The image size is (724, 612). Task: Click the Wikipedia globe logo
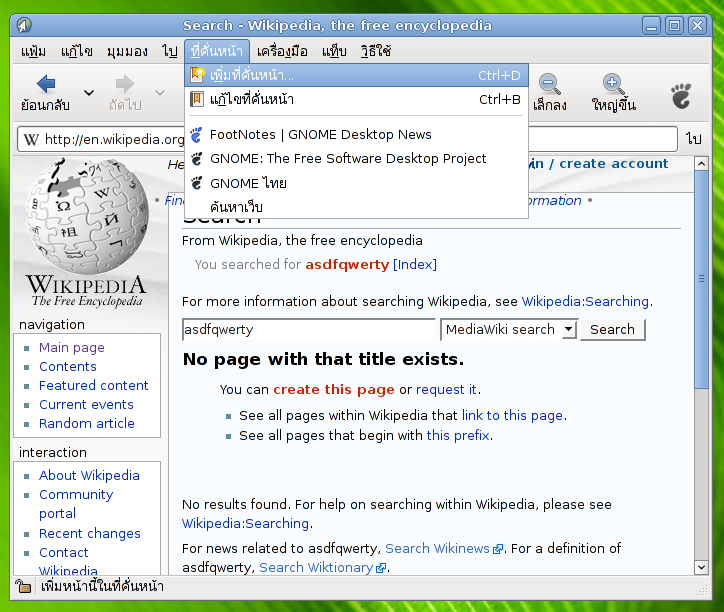(87, 215)
